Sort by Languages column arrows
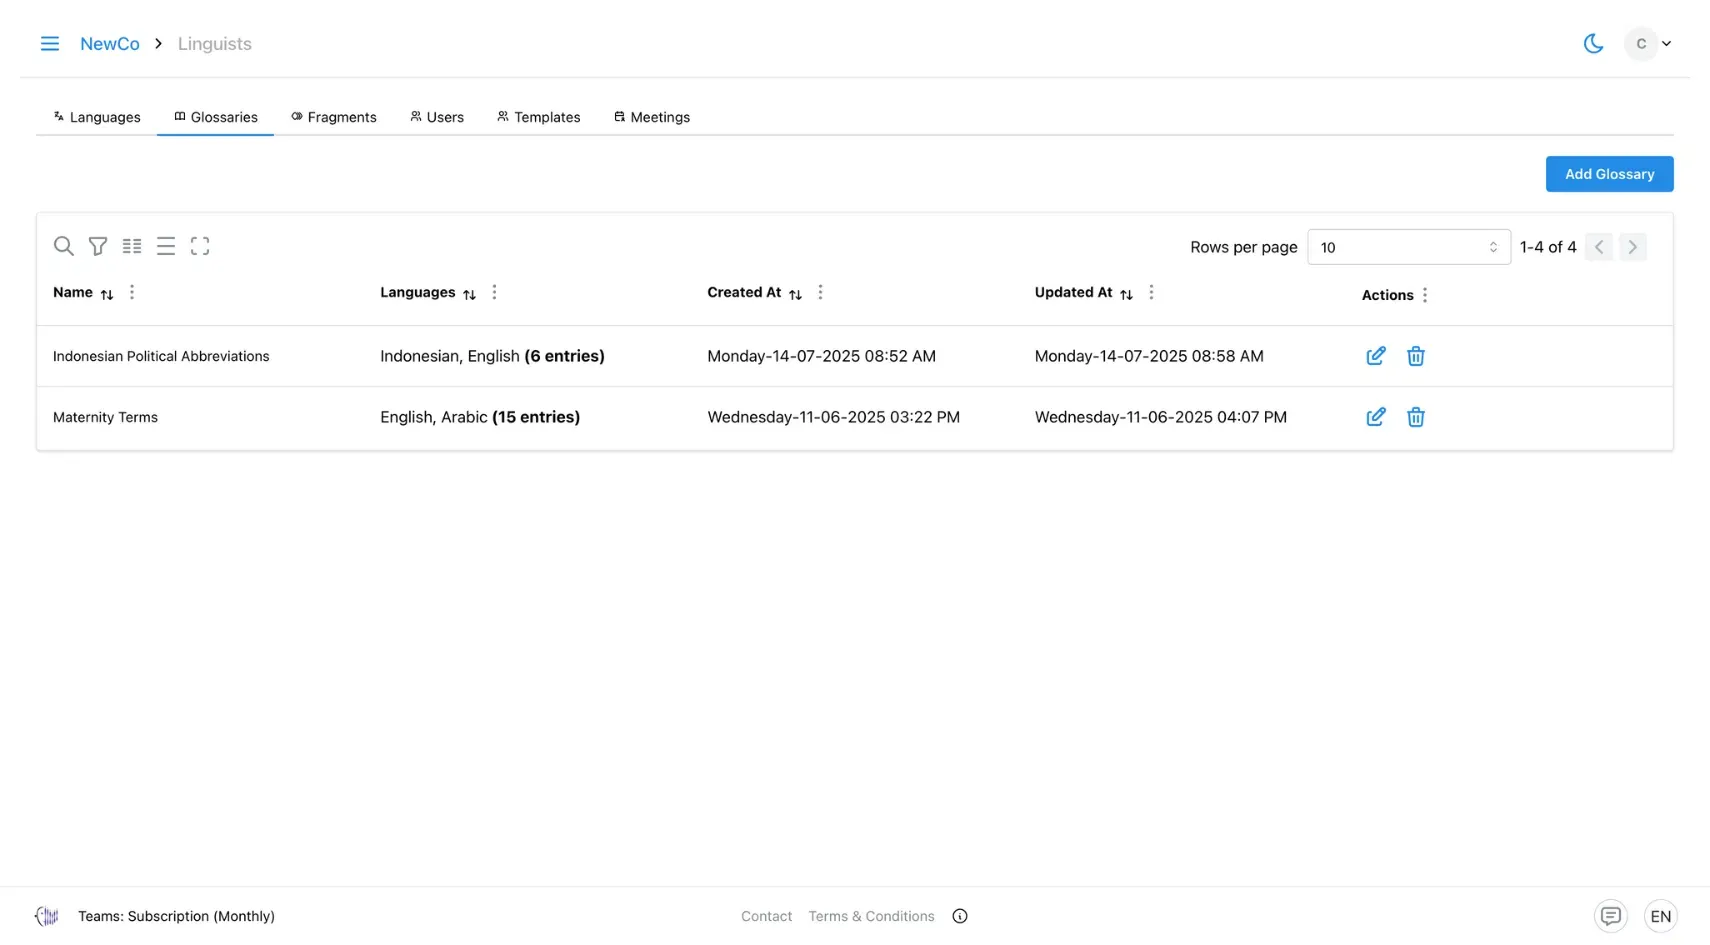The width and height of the screenshot is (1710, 945). click(x=469, y=294)
